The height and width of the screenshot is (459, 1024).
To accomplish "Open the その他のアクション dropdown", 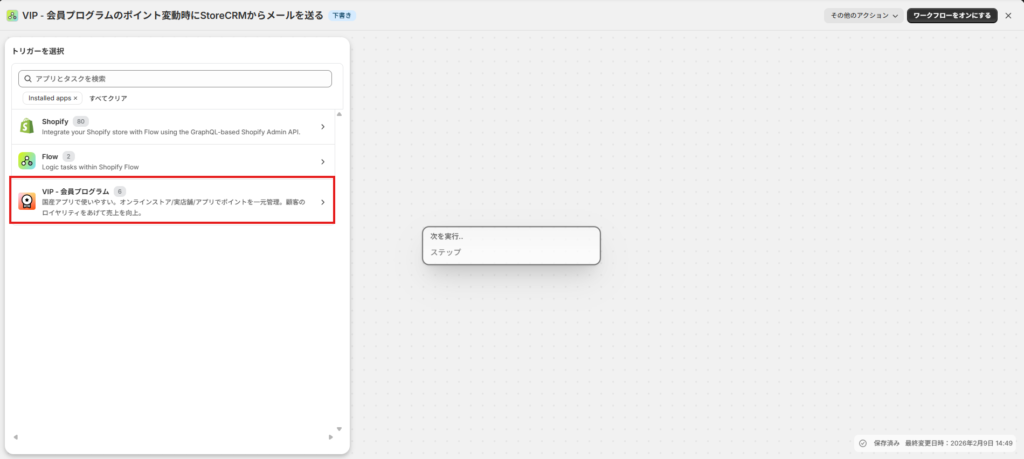I will (x=863, y=15).
